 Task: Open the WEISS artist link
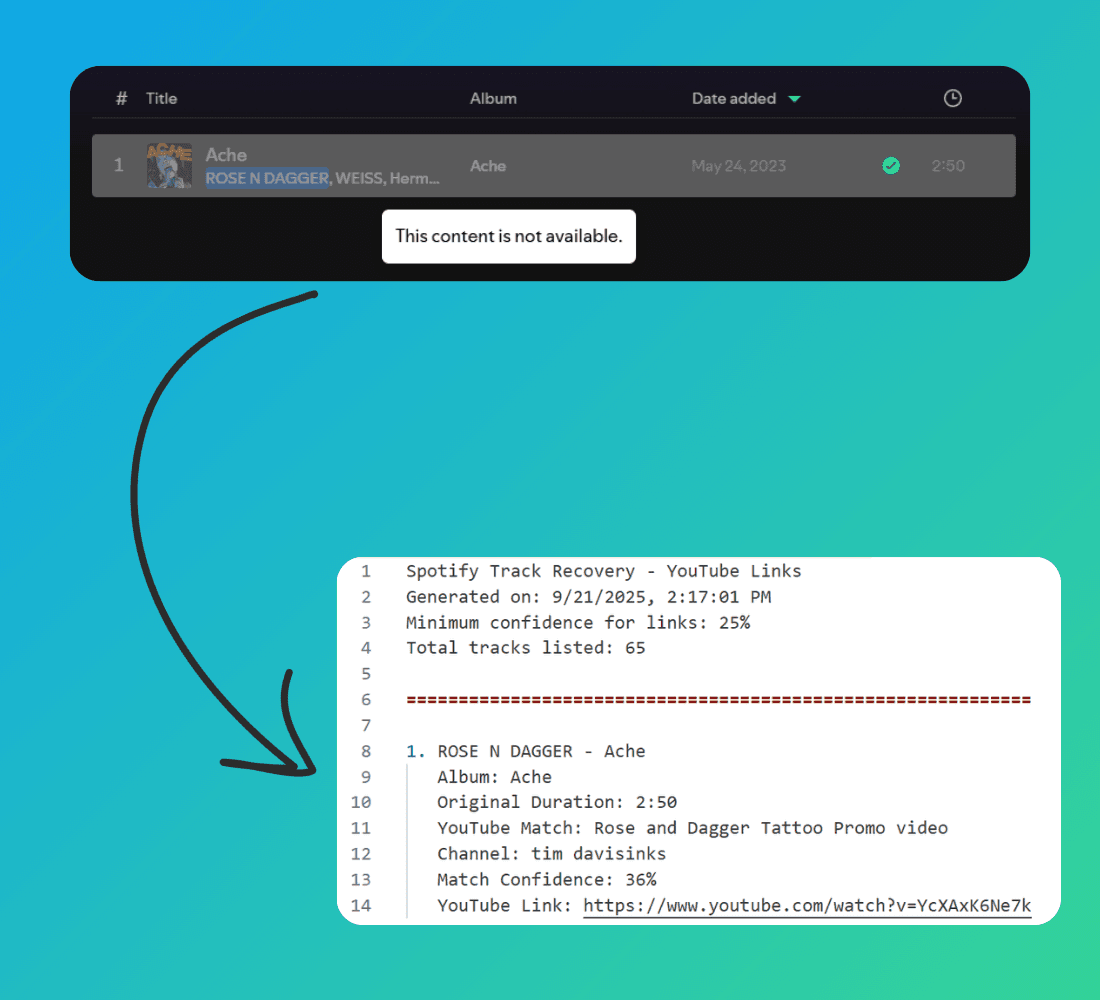[358, 178]
